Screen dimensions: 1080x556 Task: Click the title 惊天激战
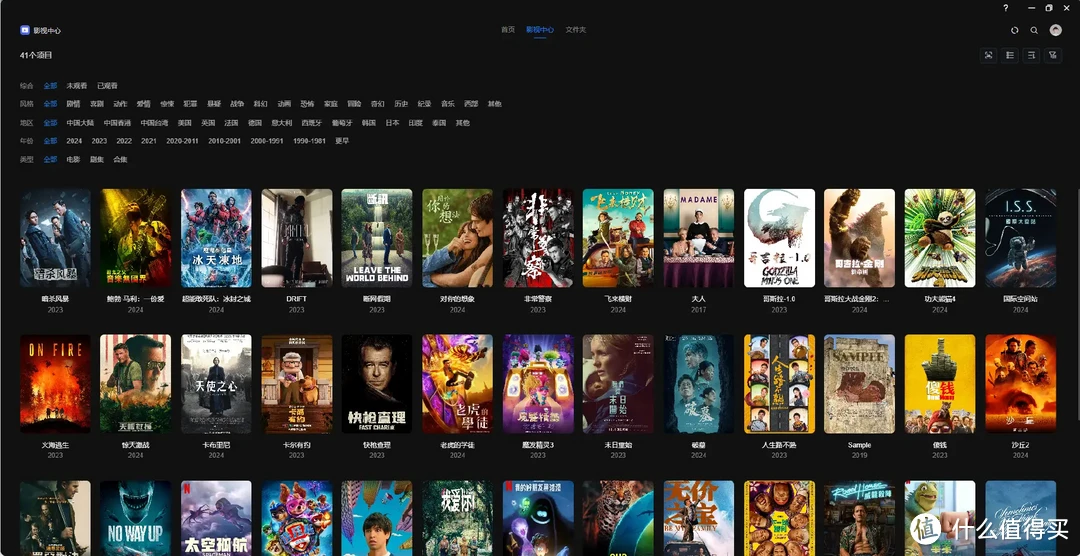tap(136, 446)
